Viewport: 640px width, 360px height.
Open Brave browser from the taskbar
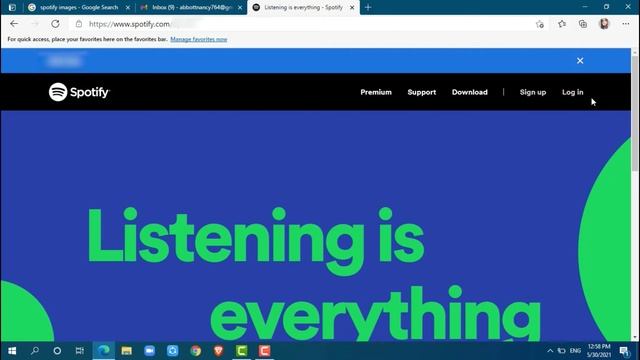coord(218,351)
